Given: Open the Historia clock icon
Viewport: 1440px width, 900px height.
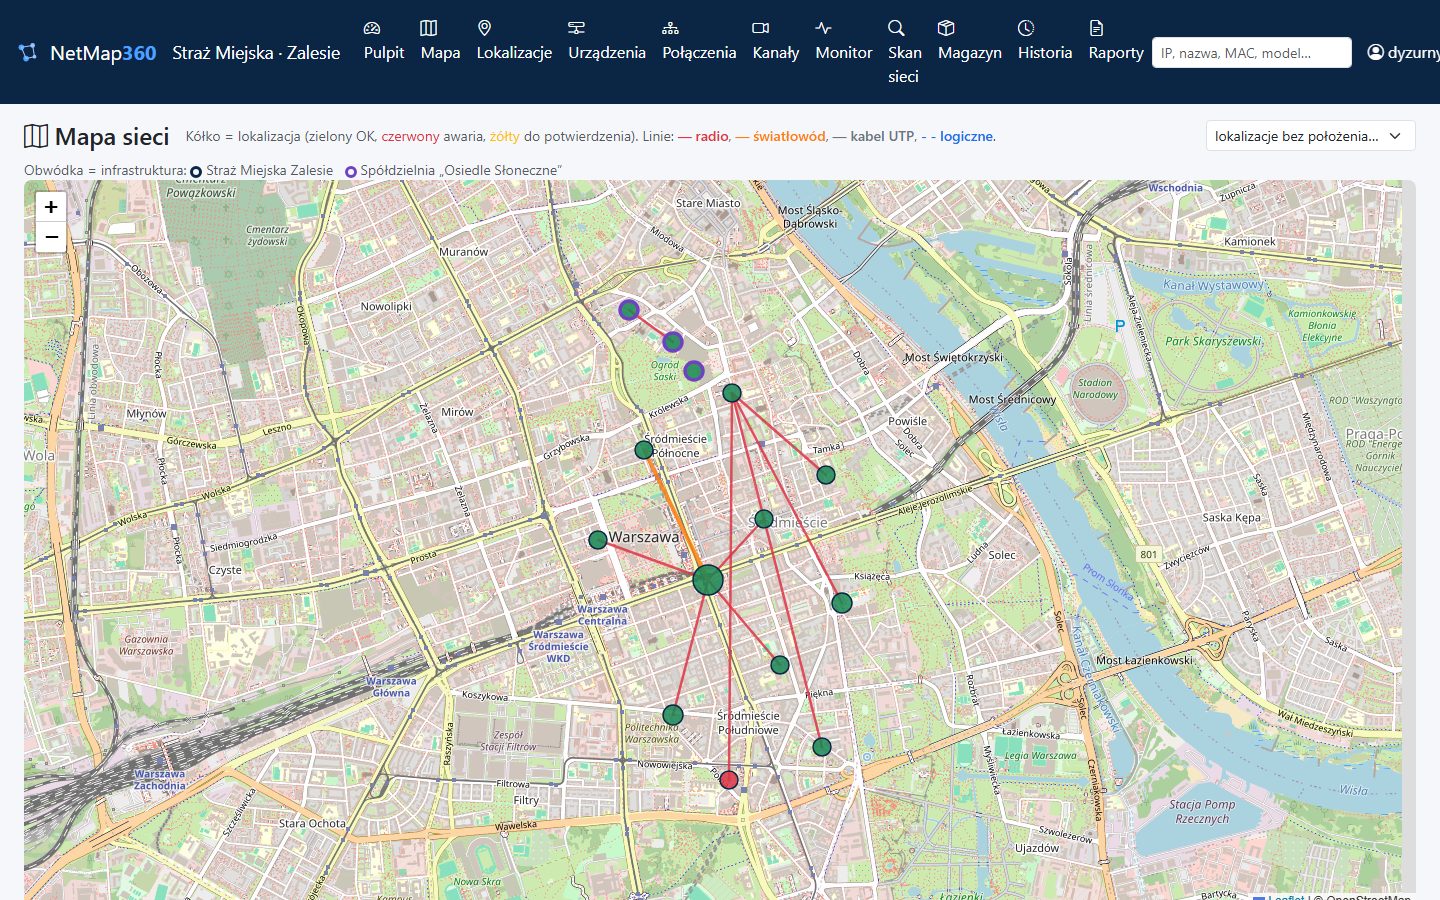Looking at the screenshot, I should (1026, 28).
